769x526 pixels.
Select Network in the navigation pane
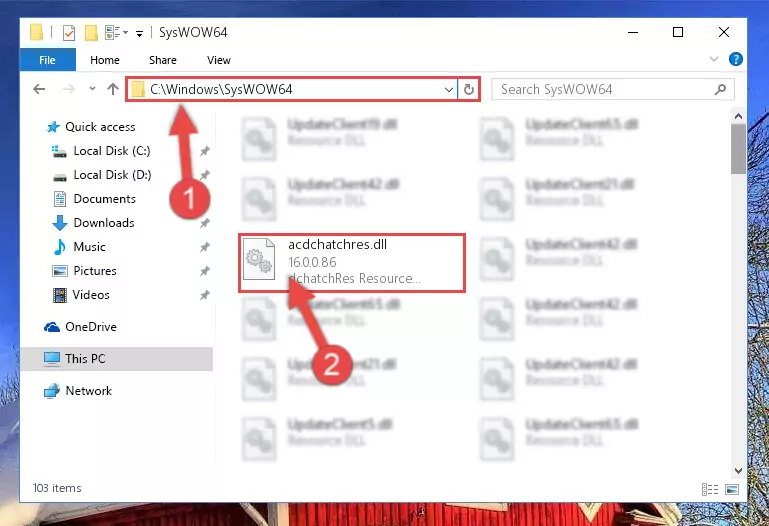(88, 391)
